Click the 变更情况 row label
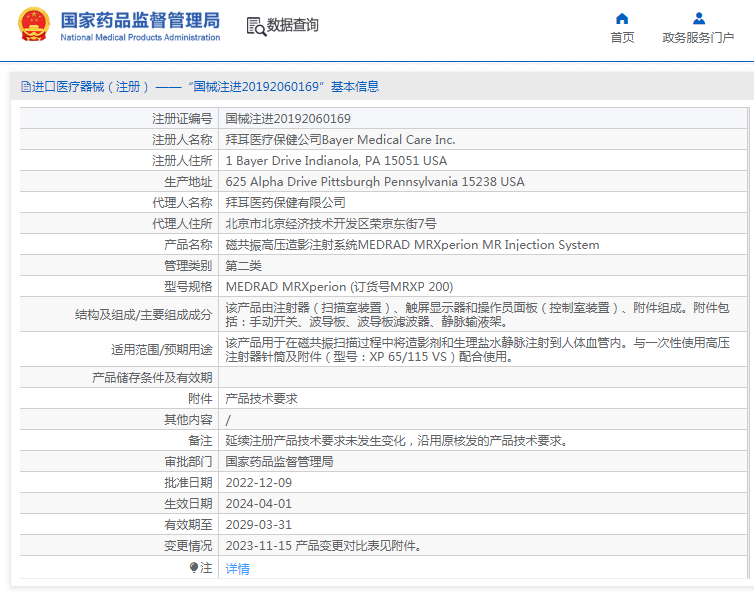The height and width of the screenshot is (595, 754). (x=188, y=545)
